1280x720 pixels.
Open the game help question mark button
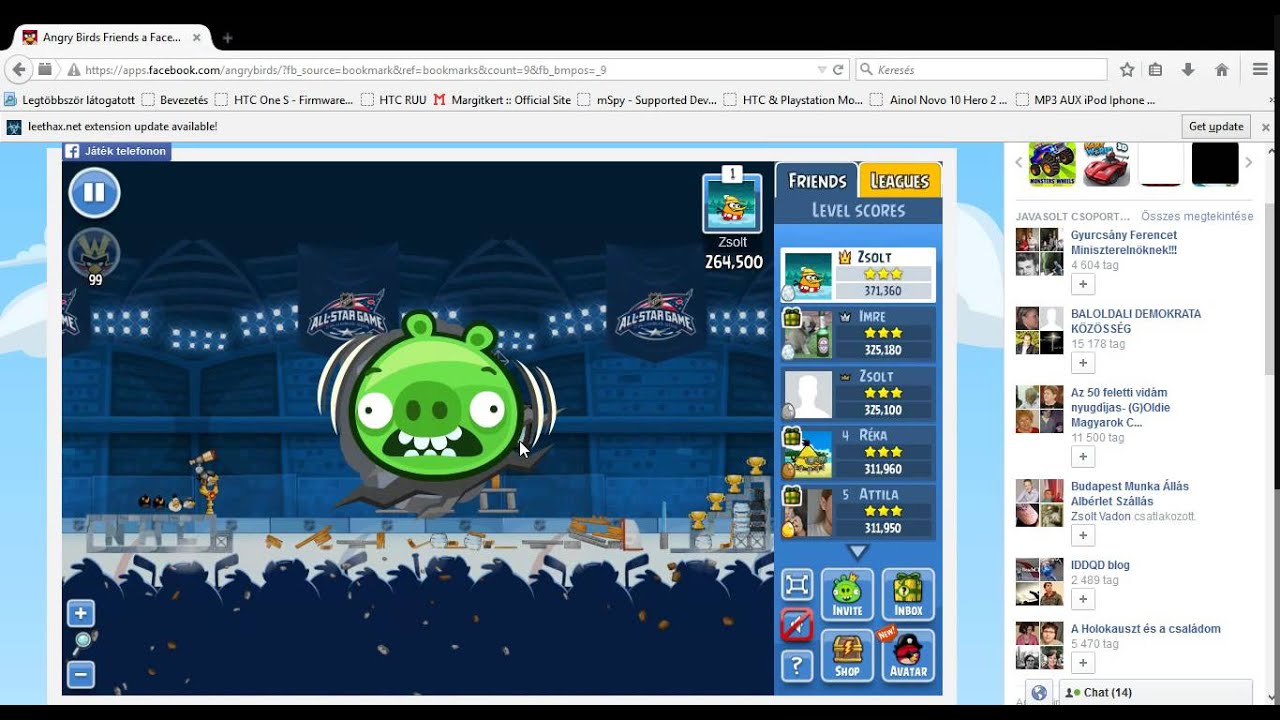796,665
